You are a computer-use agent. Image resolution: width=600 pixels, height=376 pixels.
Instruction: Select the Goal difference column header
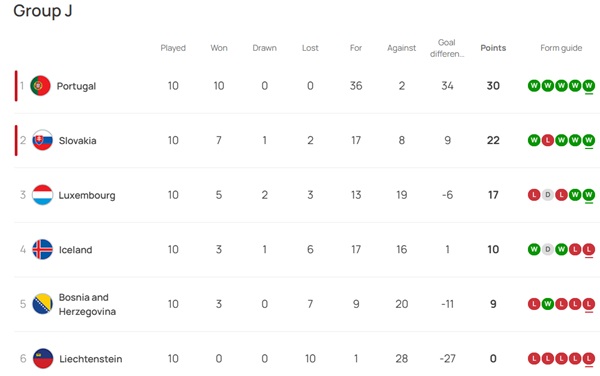(447, 48)
